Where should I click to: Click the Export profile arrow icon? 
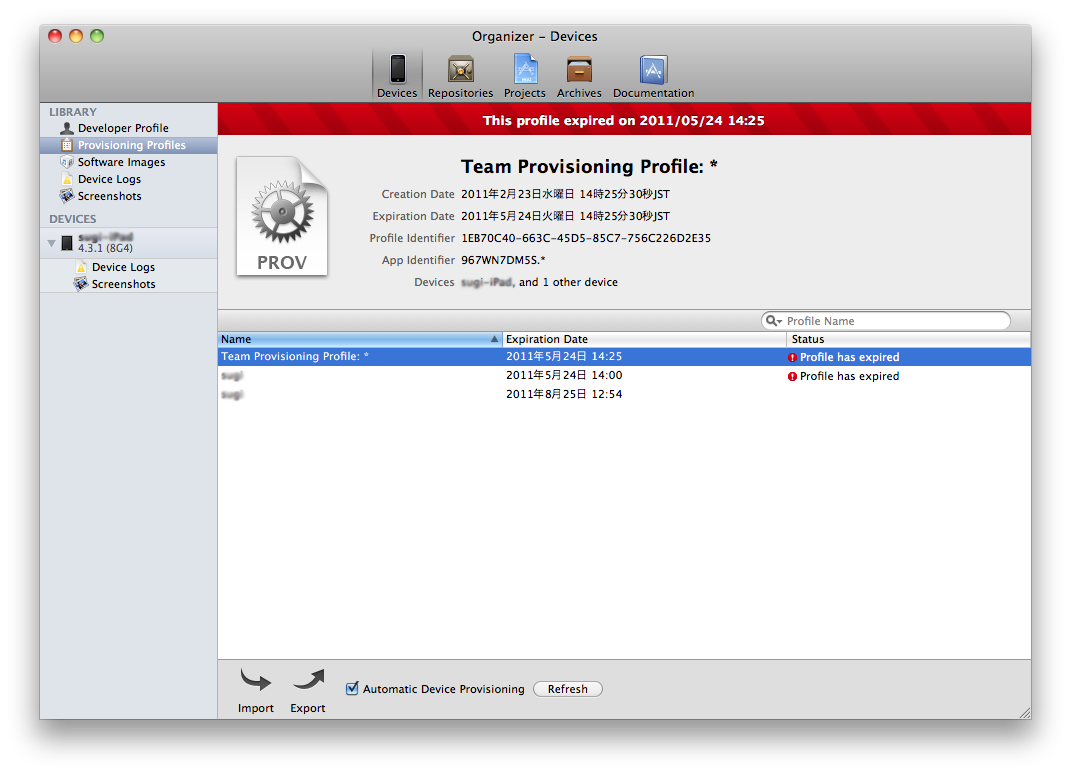click(x=308, y=682)
